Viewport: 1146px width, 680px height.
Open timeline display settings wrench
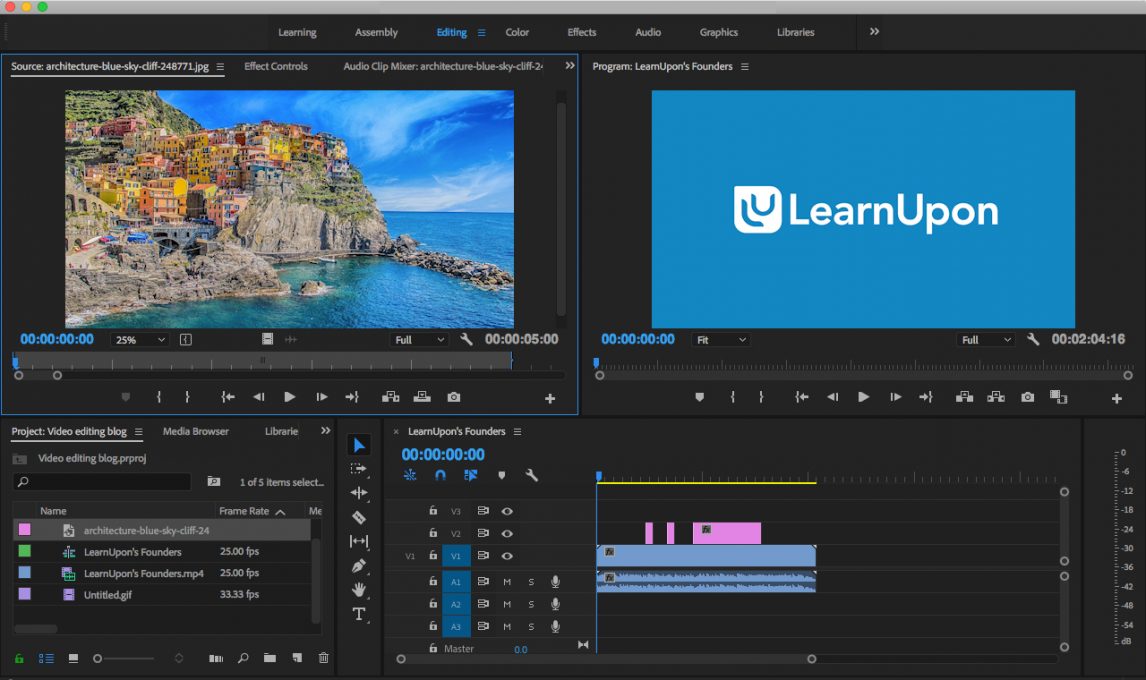tap(532, 475)
